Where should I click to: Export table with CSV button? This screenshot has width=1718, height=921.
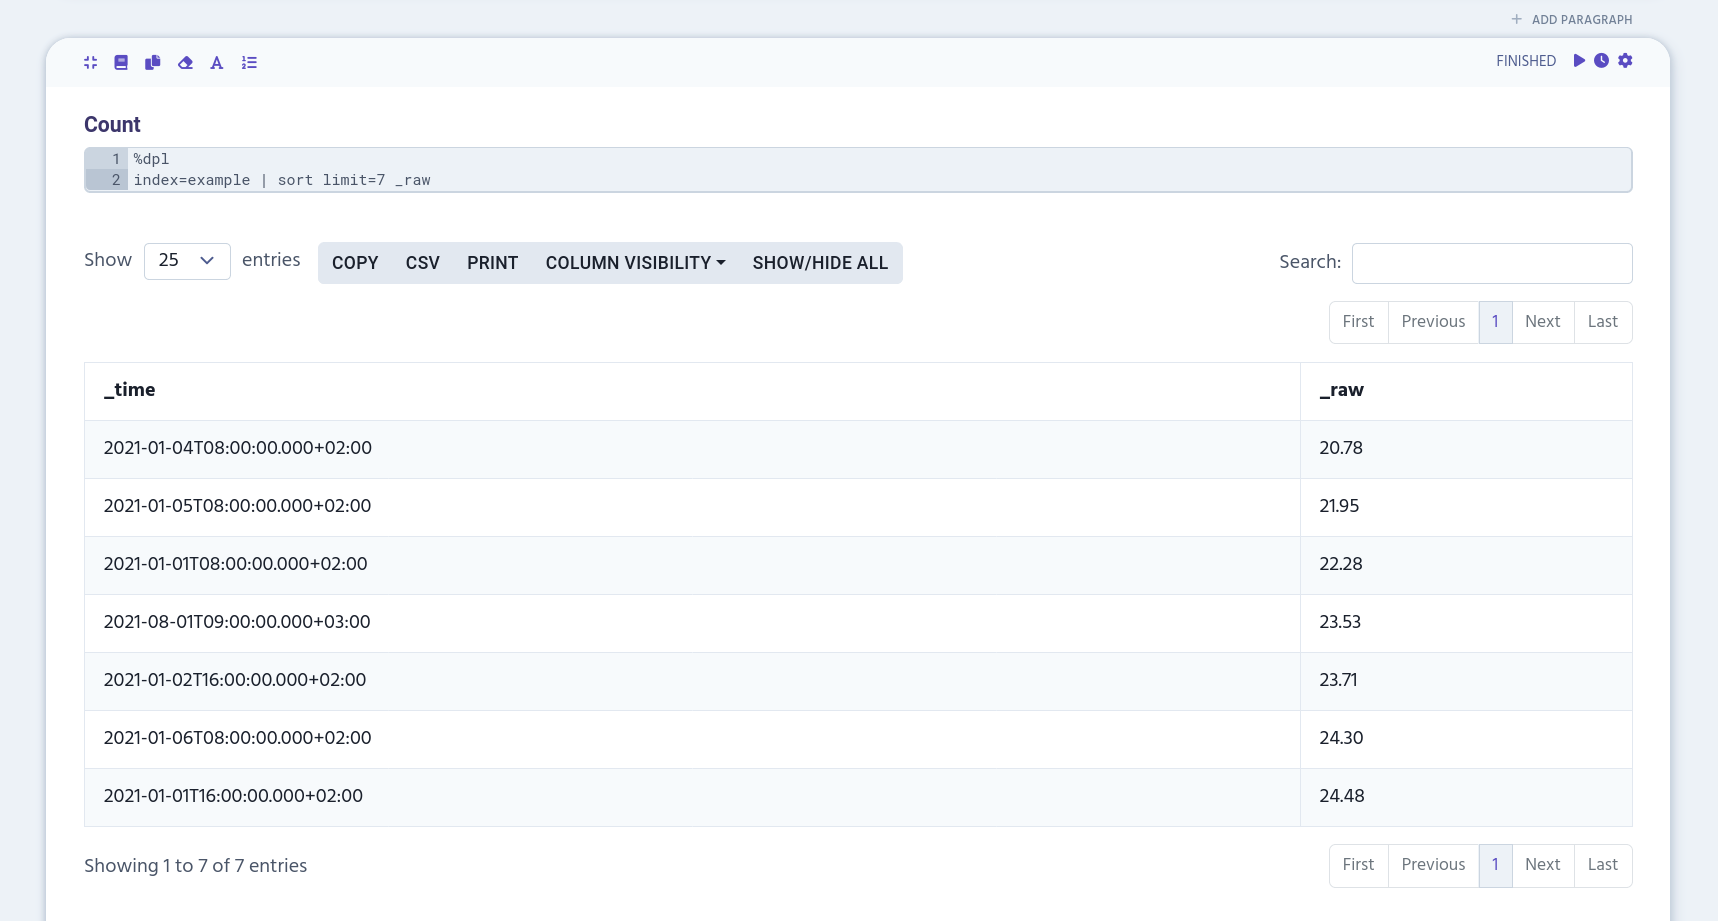(x=423, y=263)
